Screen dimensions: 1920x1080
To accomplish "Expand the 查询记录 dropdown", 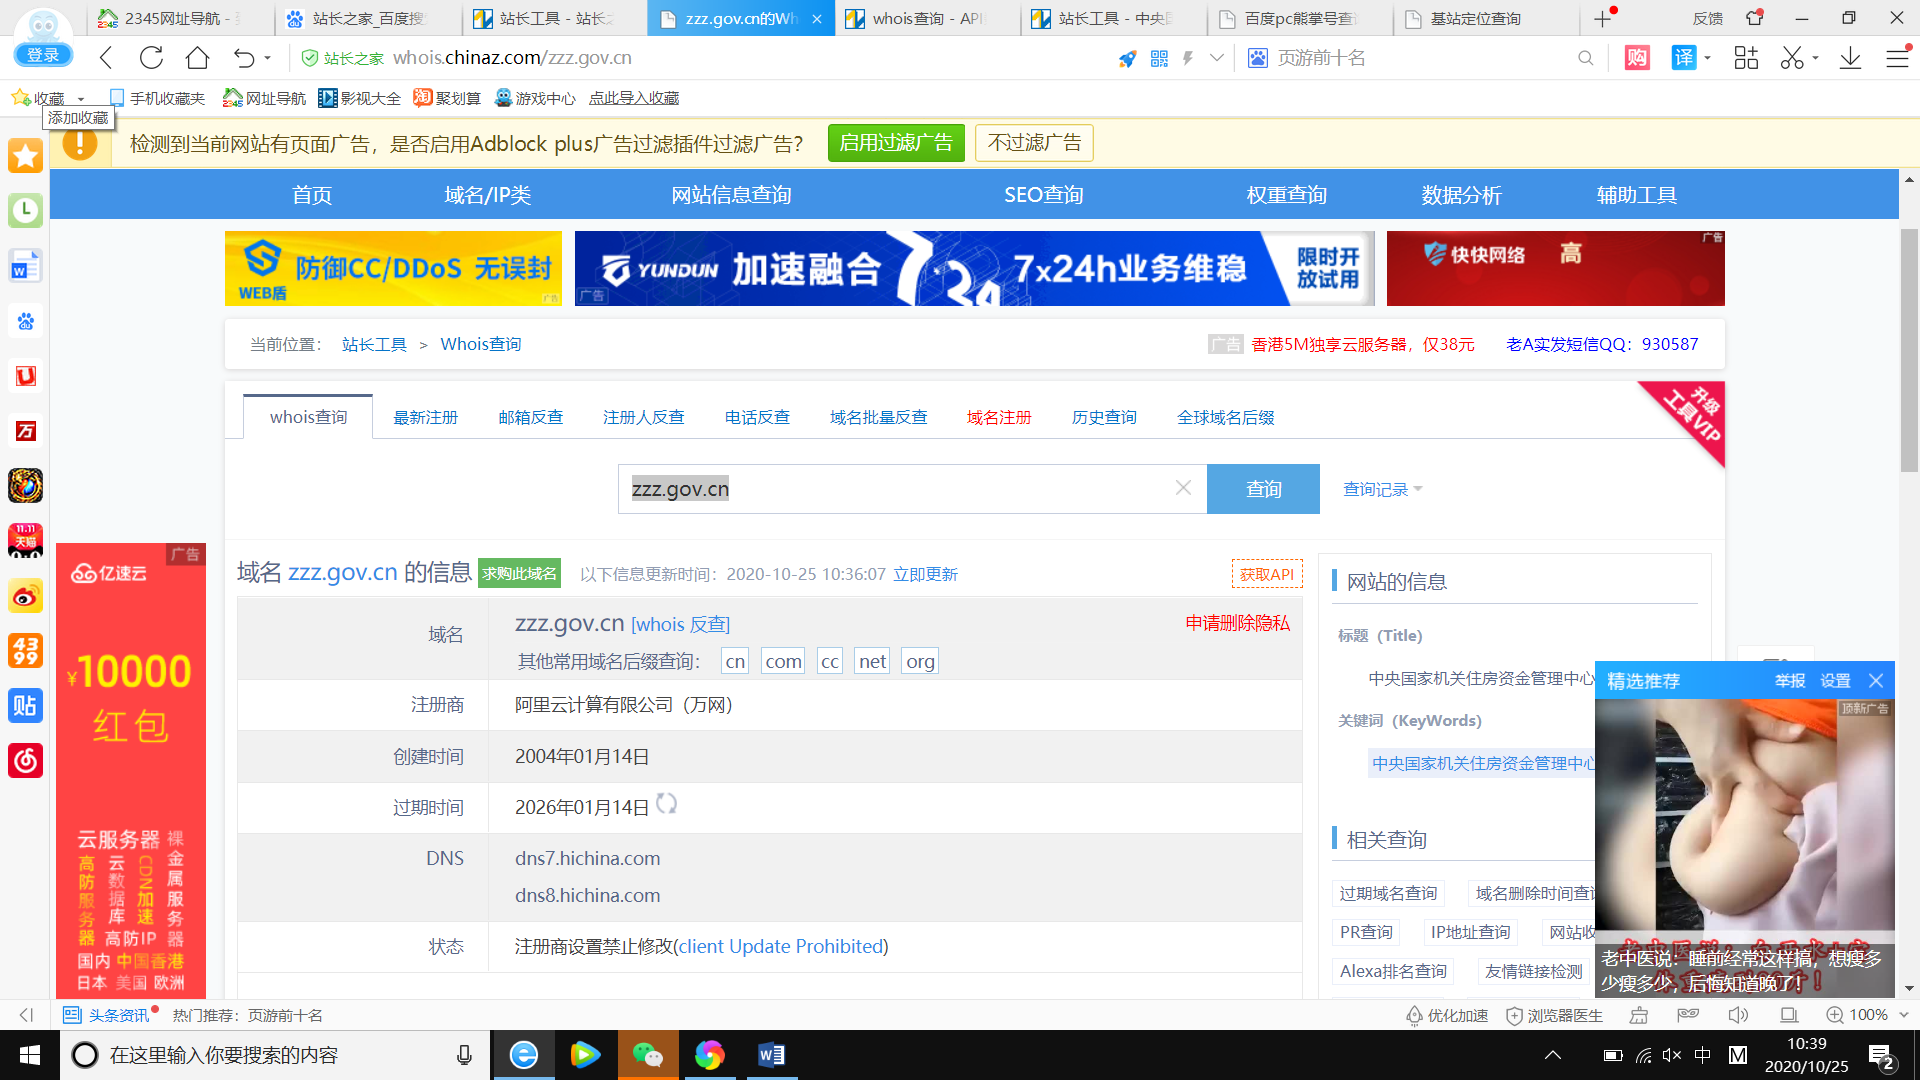I will tap(1382, 489).
